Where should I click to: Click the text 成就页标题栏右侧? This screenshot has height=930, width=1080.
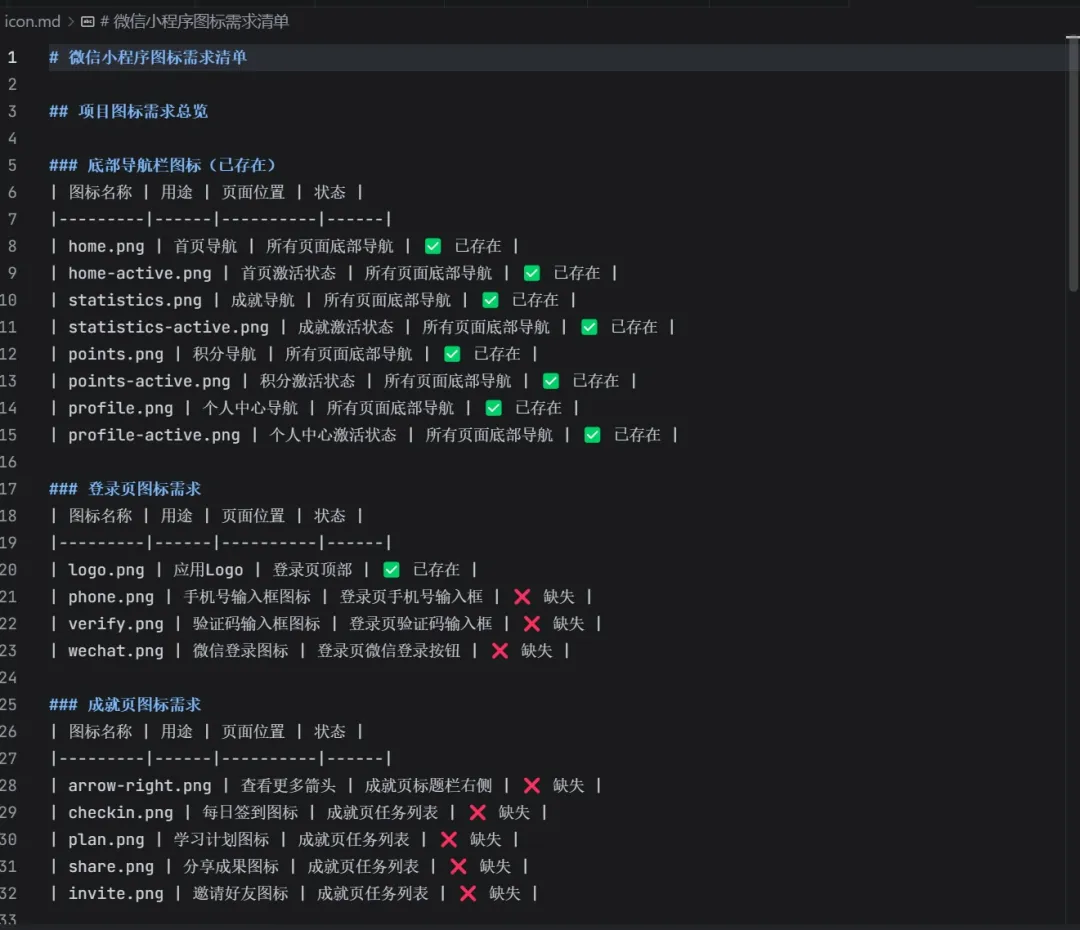point(428,785)
